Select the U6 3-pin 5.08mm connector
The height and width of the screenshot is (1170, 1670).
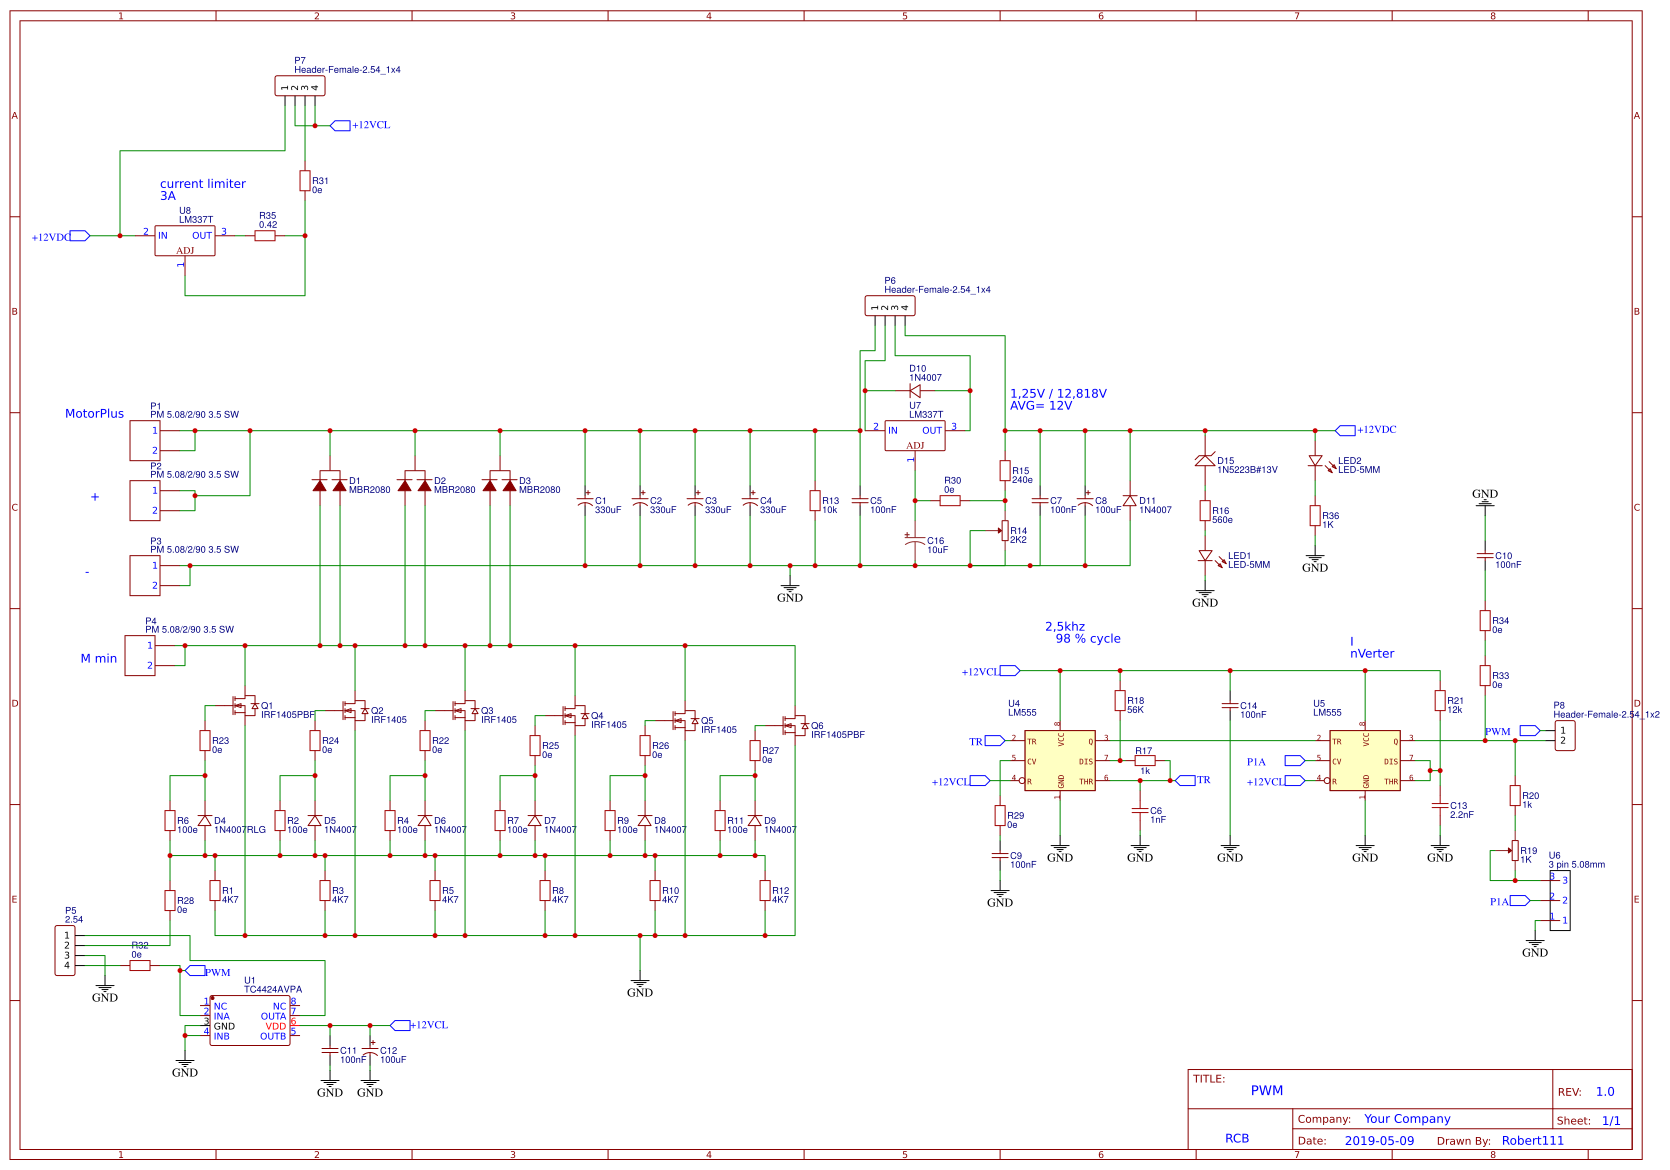click(1560, 900)
